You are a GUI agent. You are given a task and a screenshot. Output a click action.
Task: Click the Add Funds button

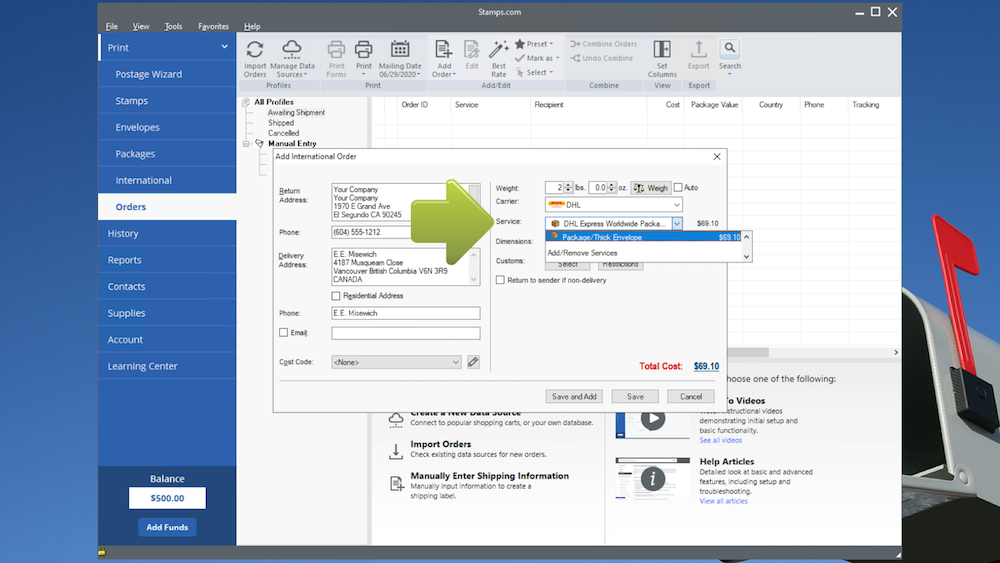167,527
